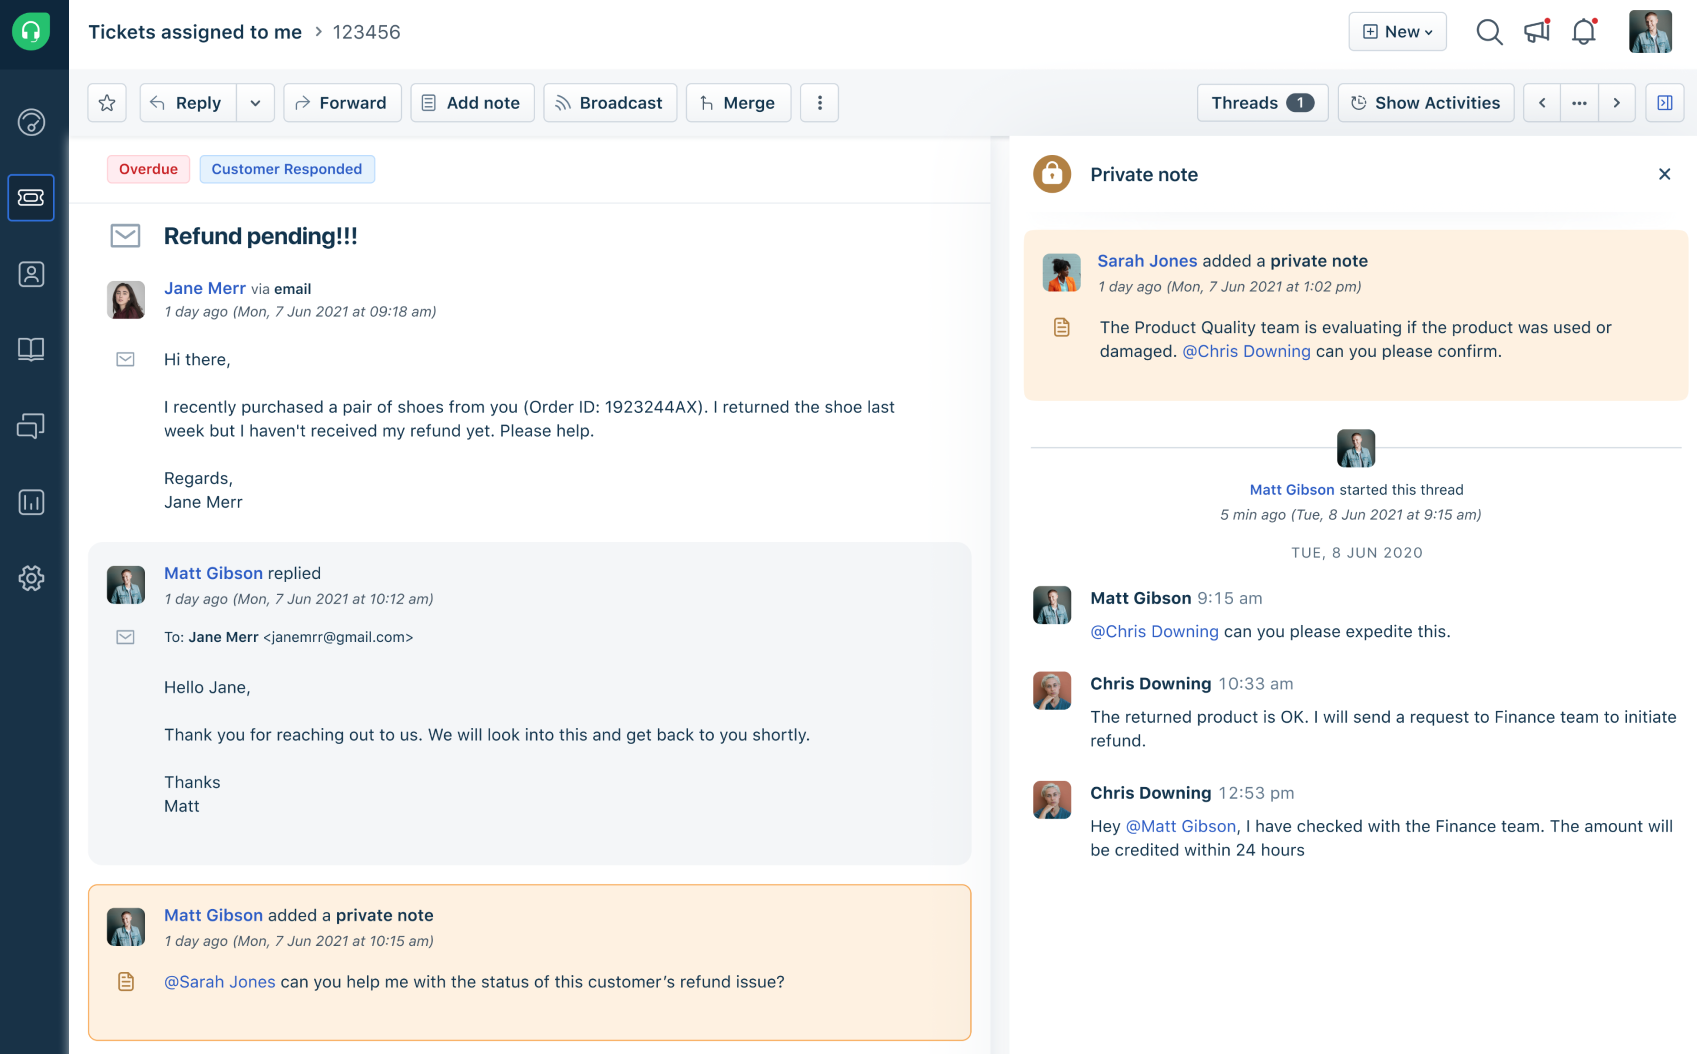1697x1054 pixels.
Task: Open the @Chris Downing mention link
Action: pyautogui.click(x=1246, y=351)
